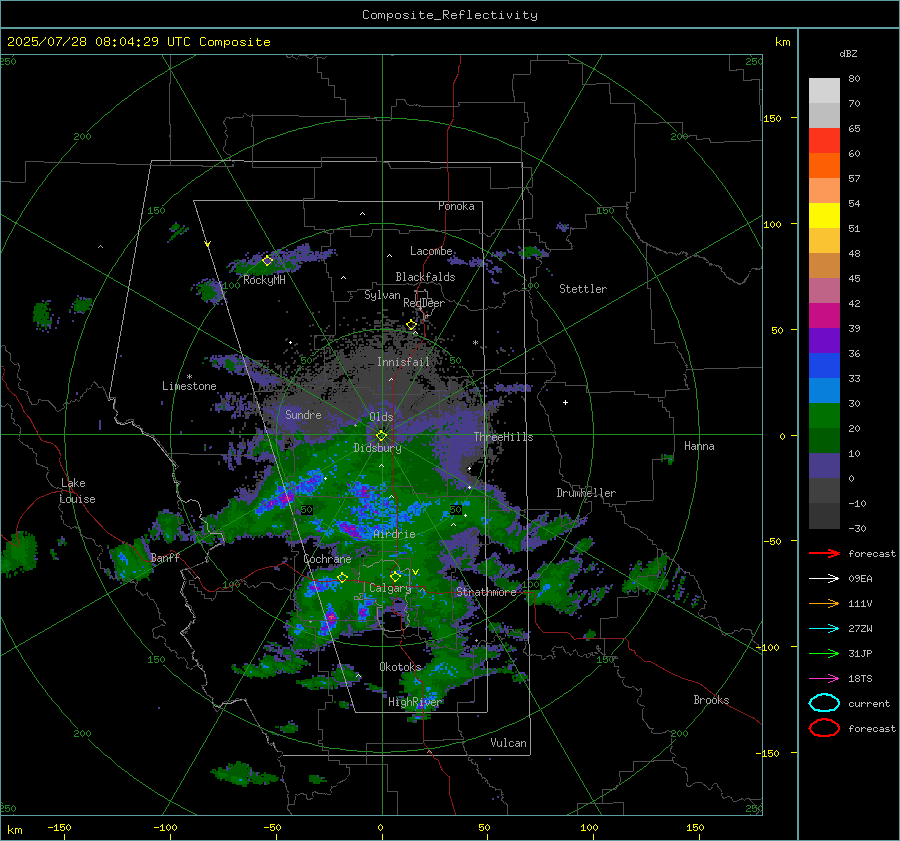Click the 'Drumheller' city label
This screenshot has width=900, height=841.
point(586,493)
